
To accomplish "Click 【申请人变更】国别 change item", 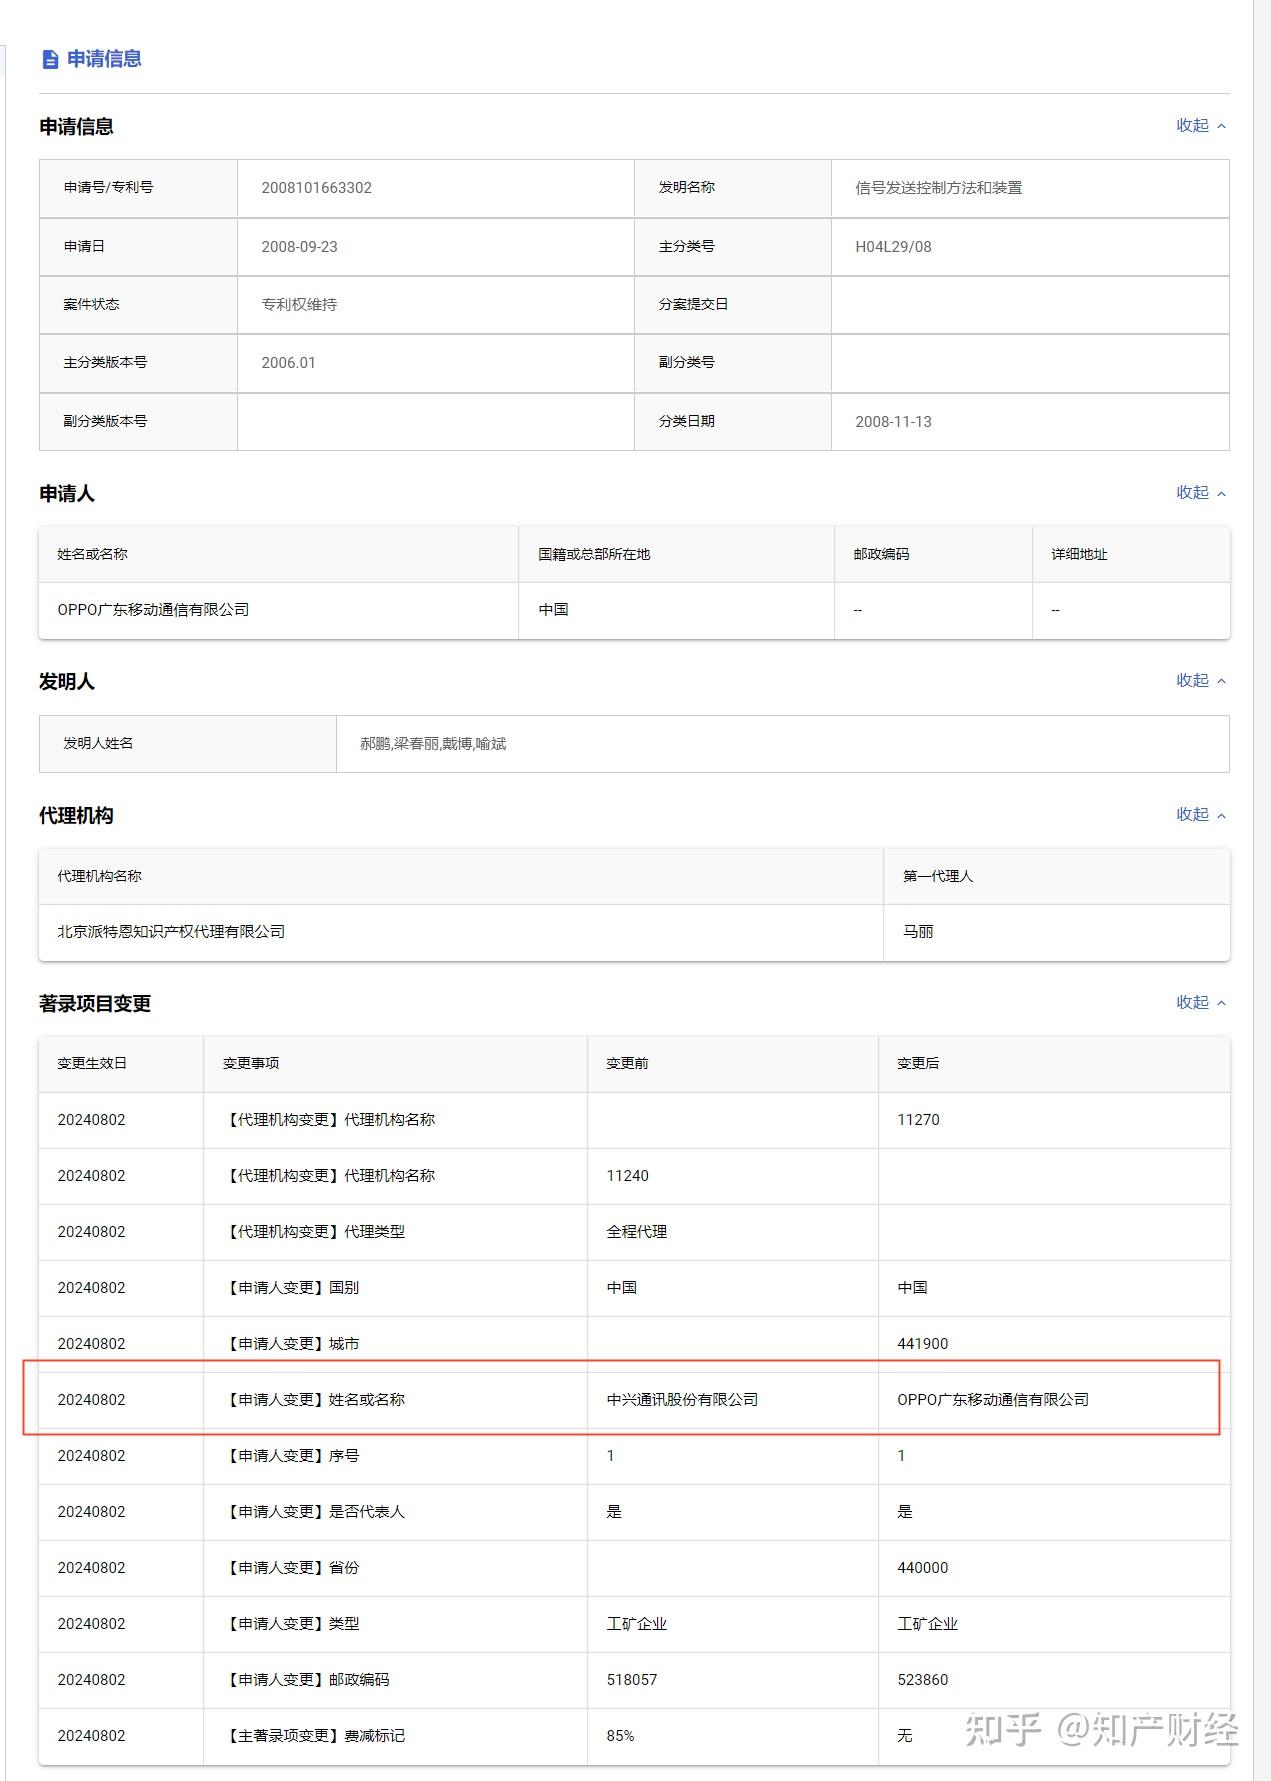I will 291,1288.
